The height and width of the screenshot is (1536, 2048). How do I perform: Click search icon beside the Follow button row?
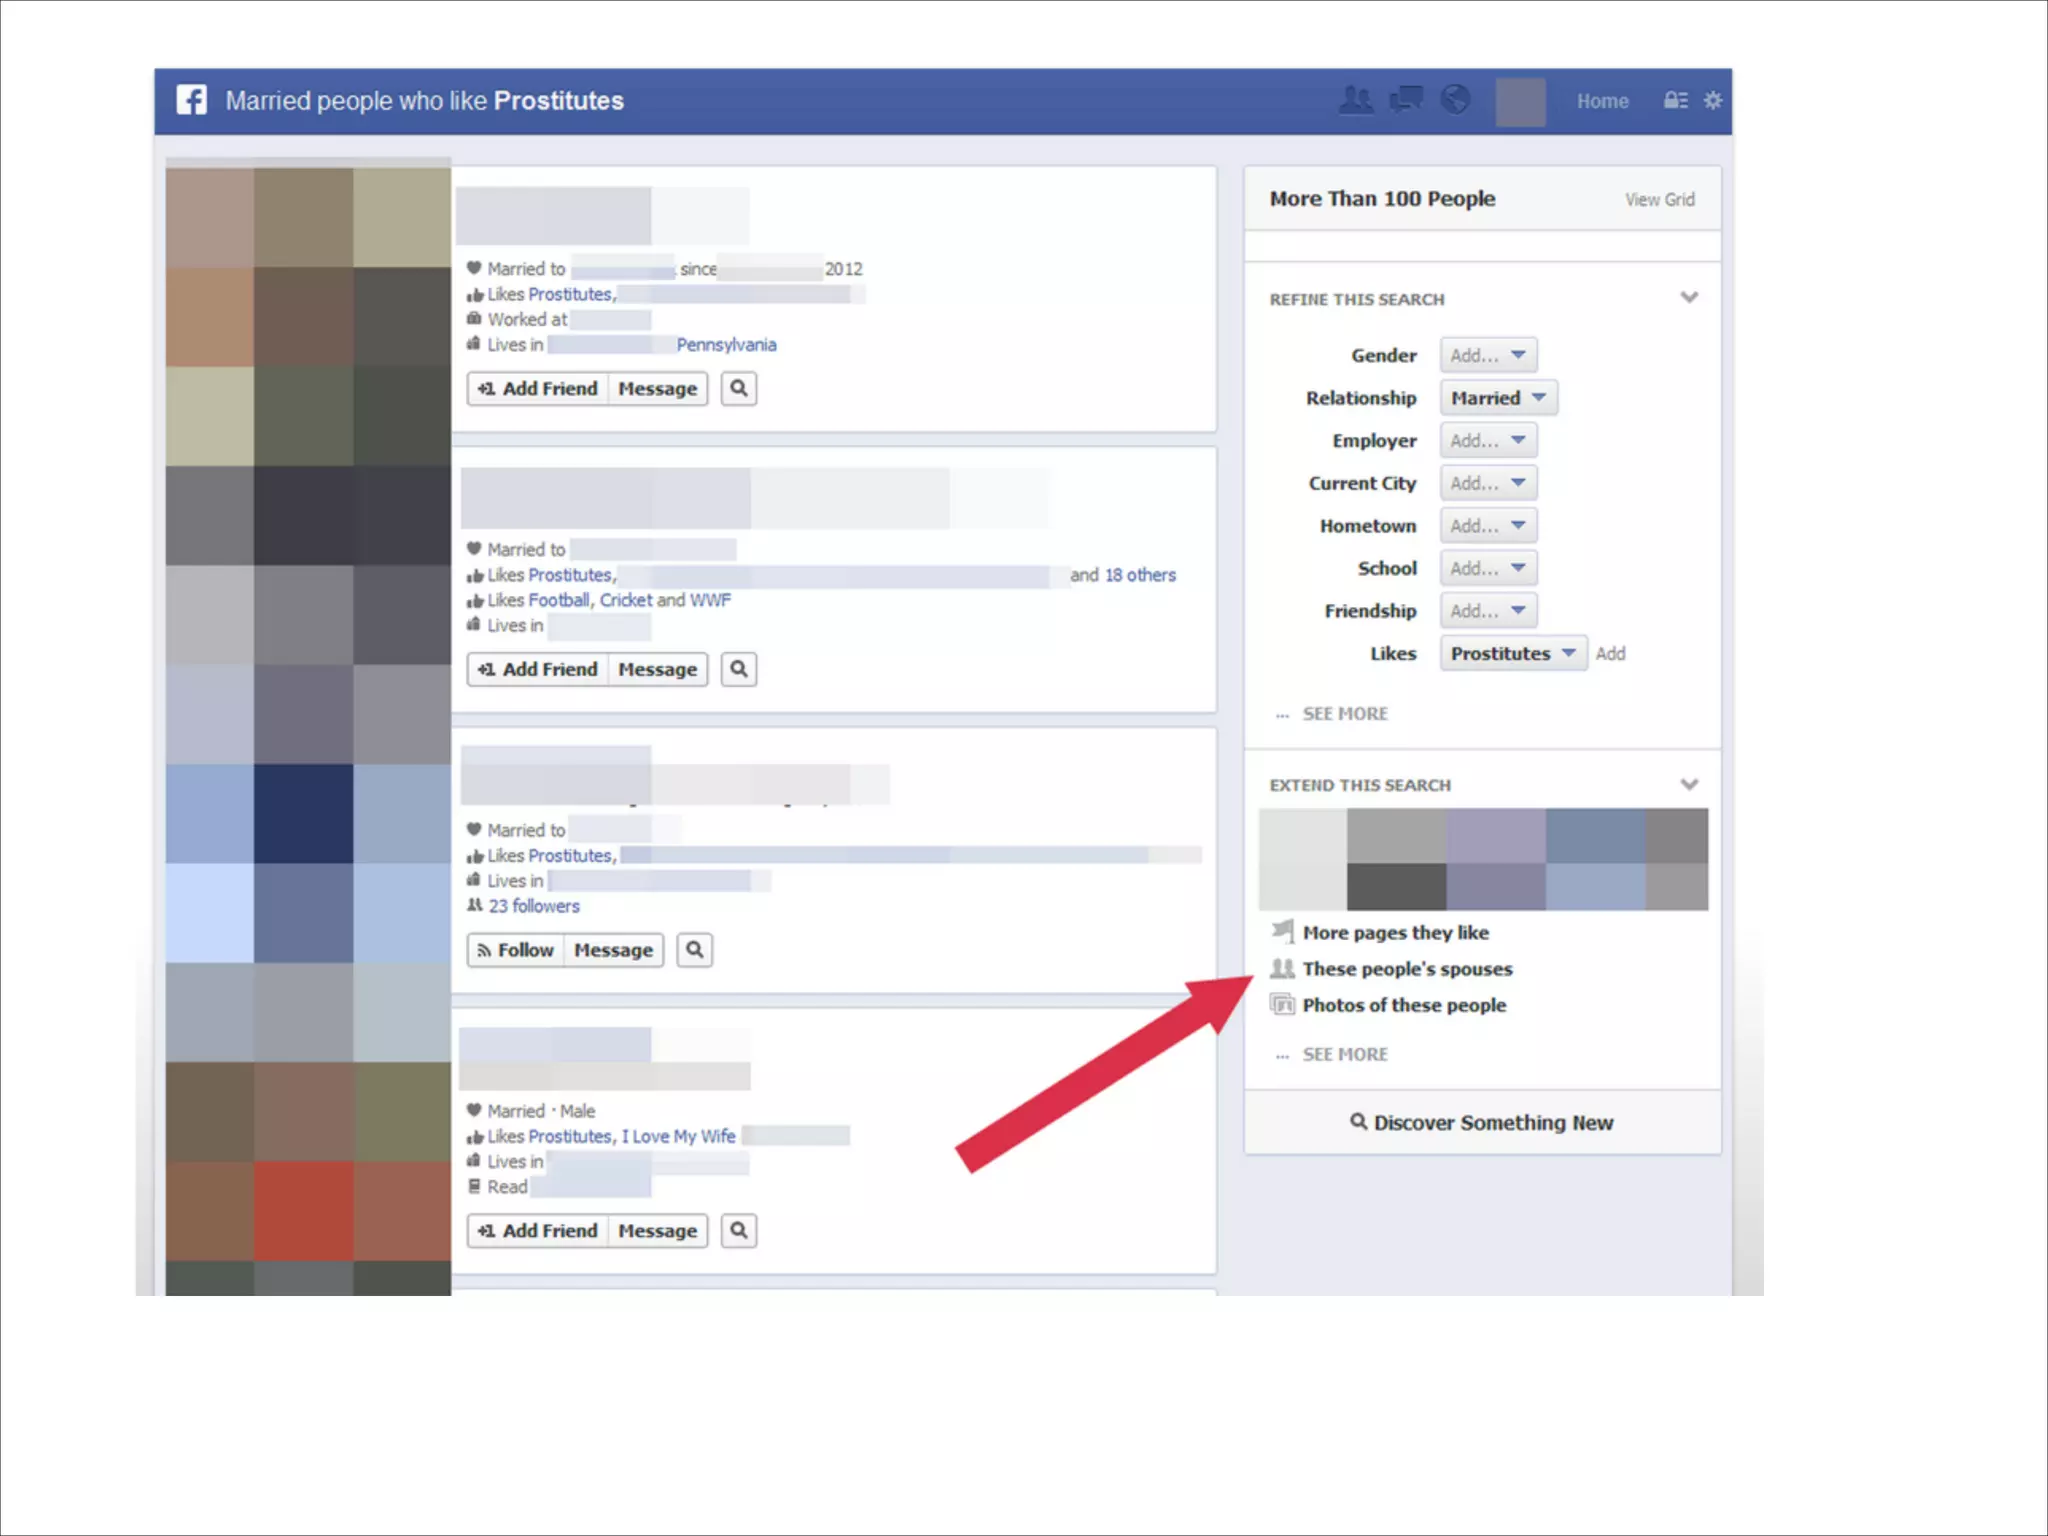695,949
